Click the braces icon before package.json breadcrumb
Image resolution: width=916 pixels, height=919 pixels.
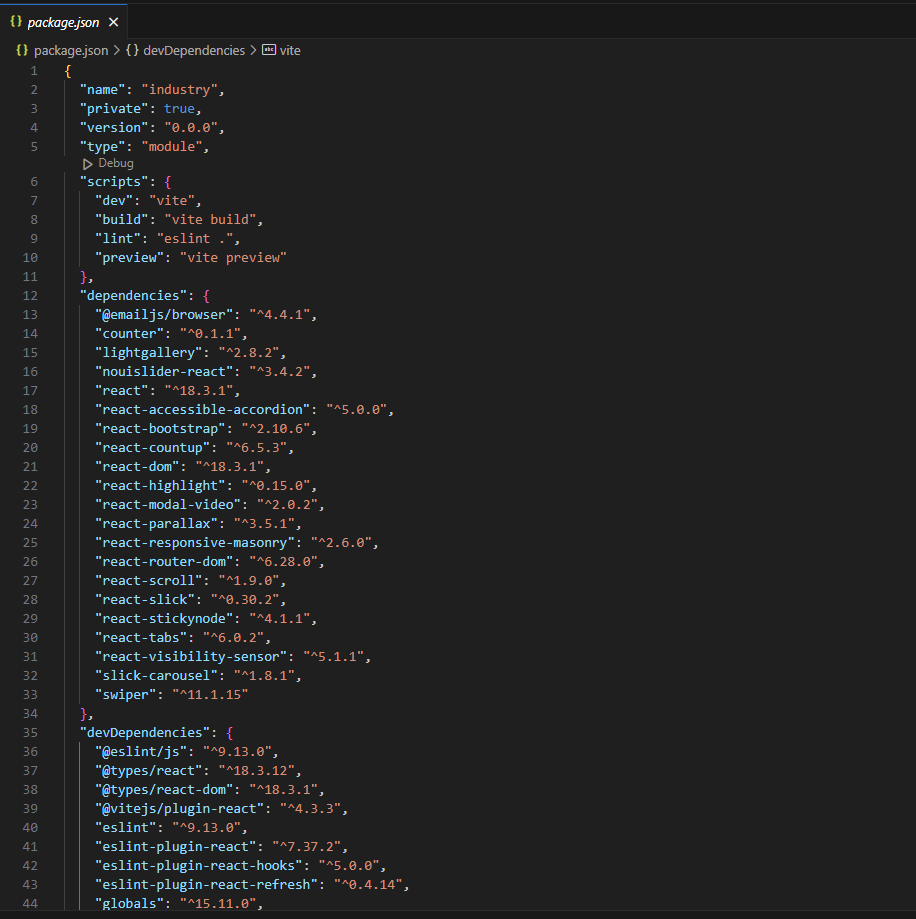pyautogui.click(x=21, y=50)
